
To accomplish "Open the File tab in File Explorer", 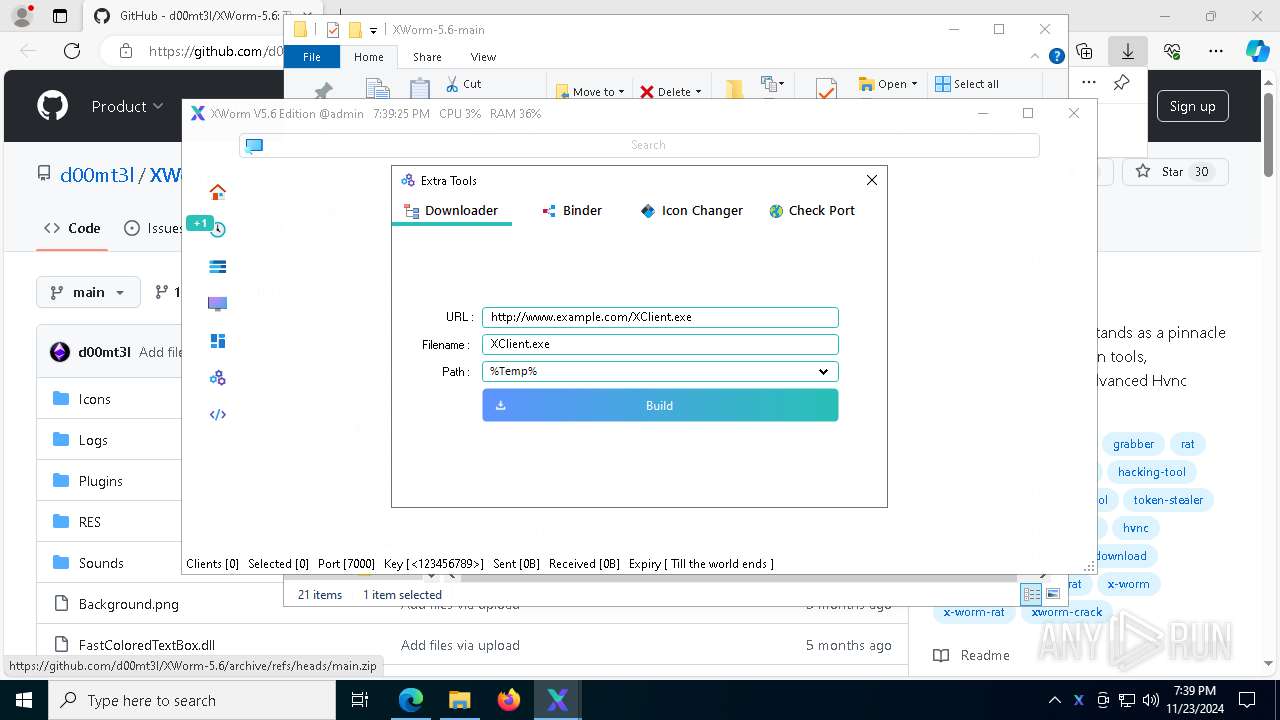I will [312, 57].
